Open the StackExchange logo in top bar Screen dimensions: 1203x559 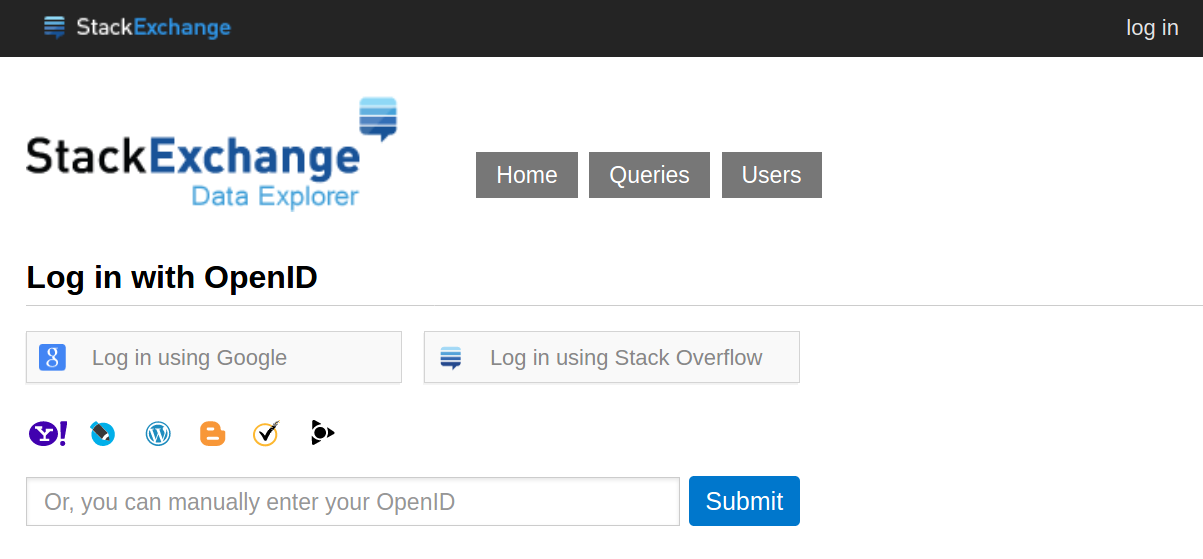pos(137,27)
